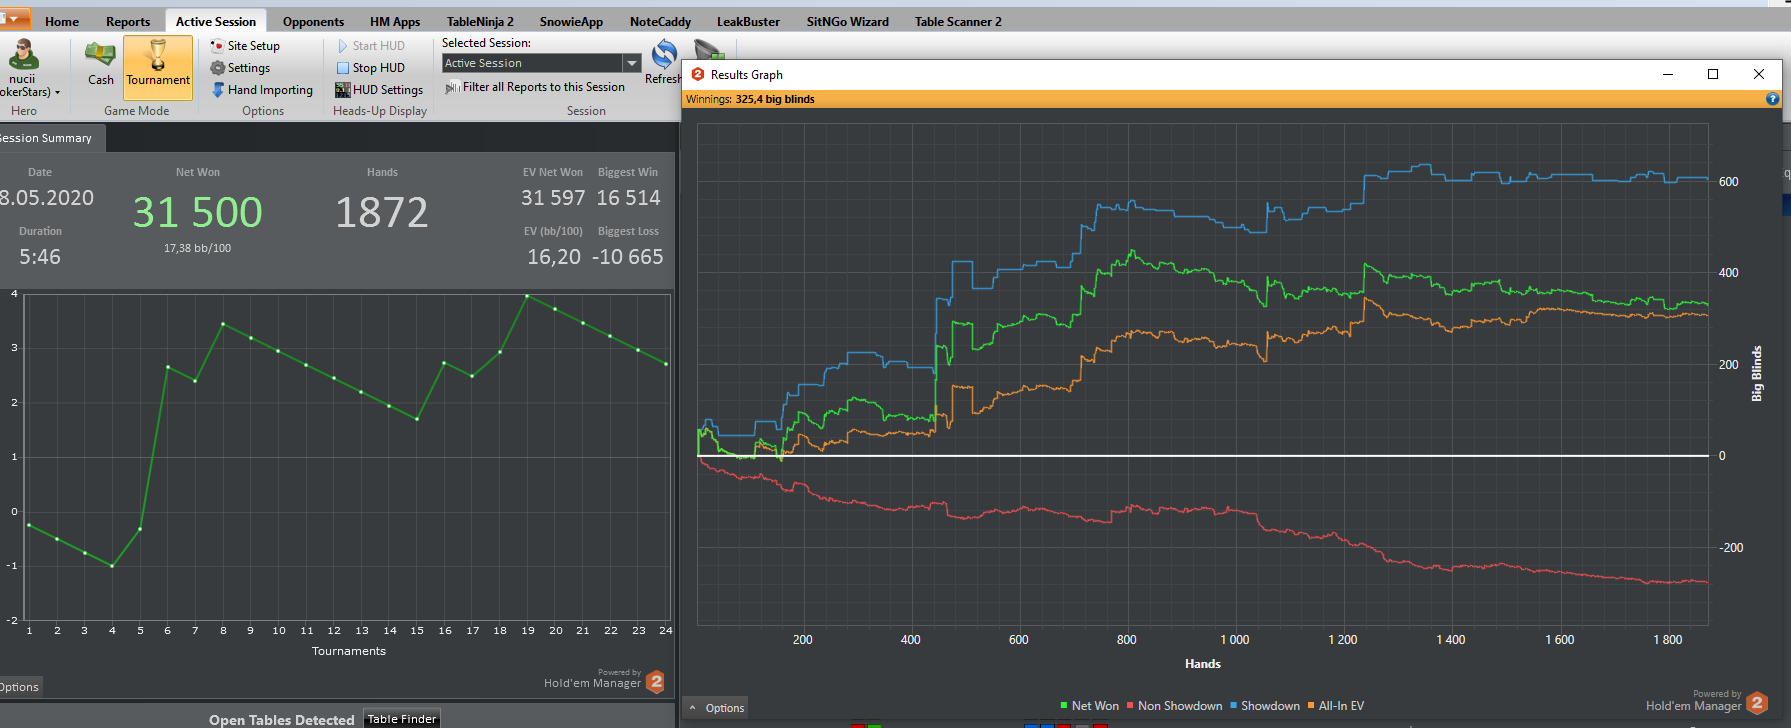Click the help question mark in Results Graph

click(1772, 99)
